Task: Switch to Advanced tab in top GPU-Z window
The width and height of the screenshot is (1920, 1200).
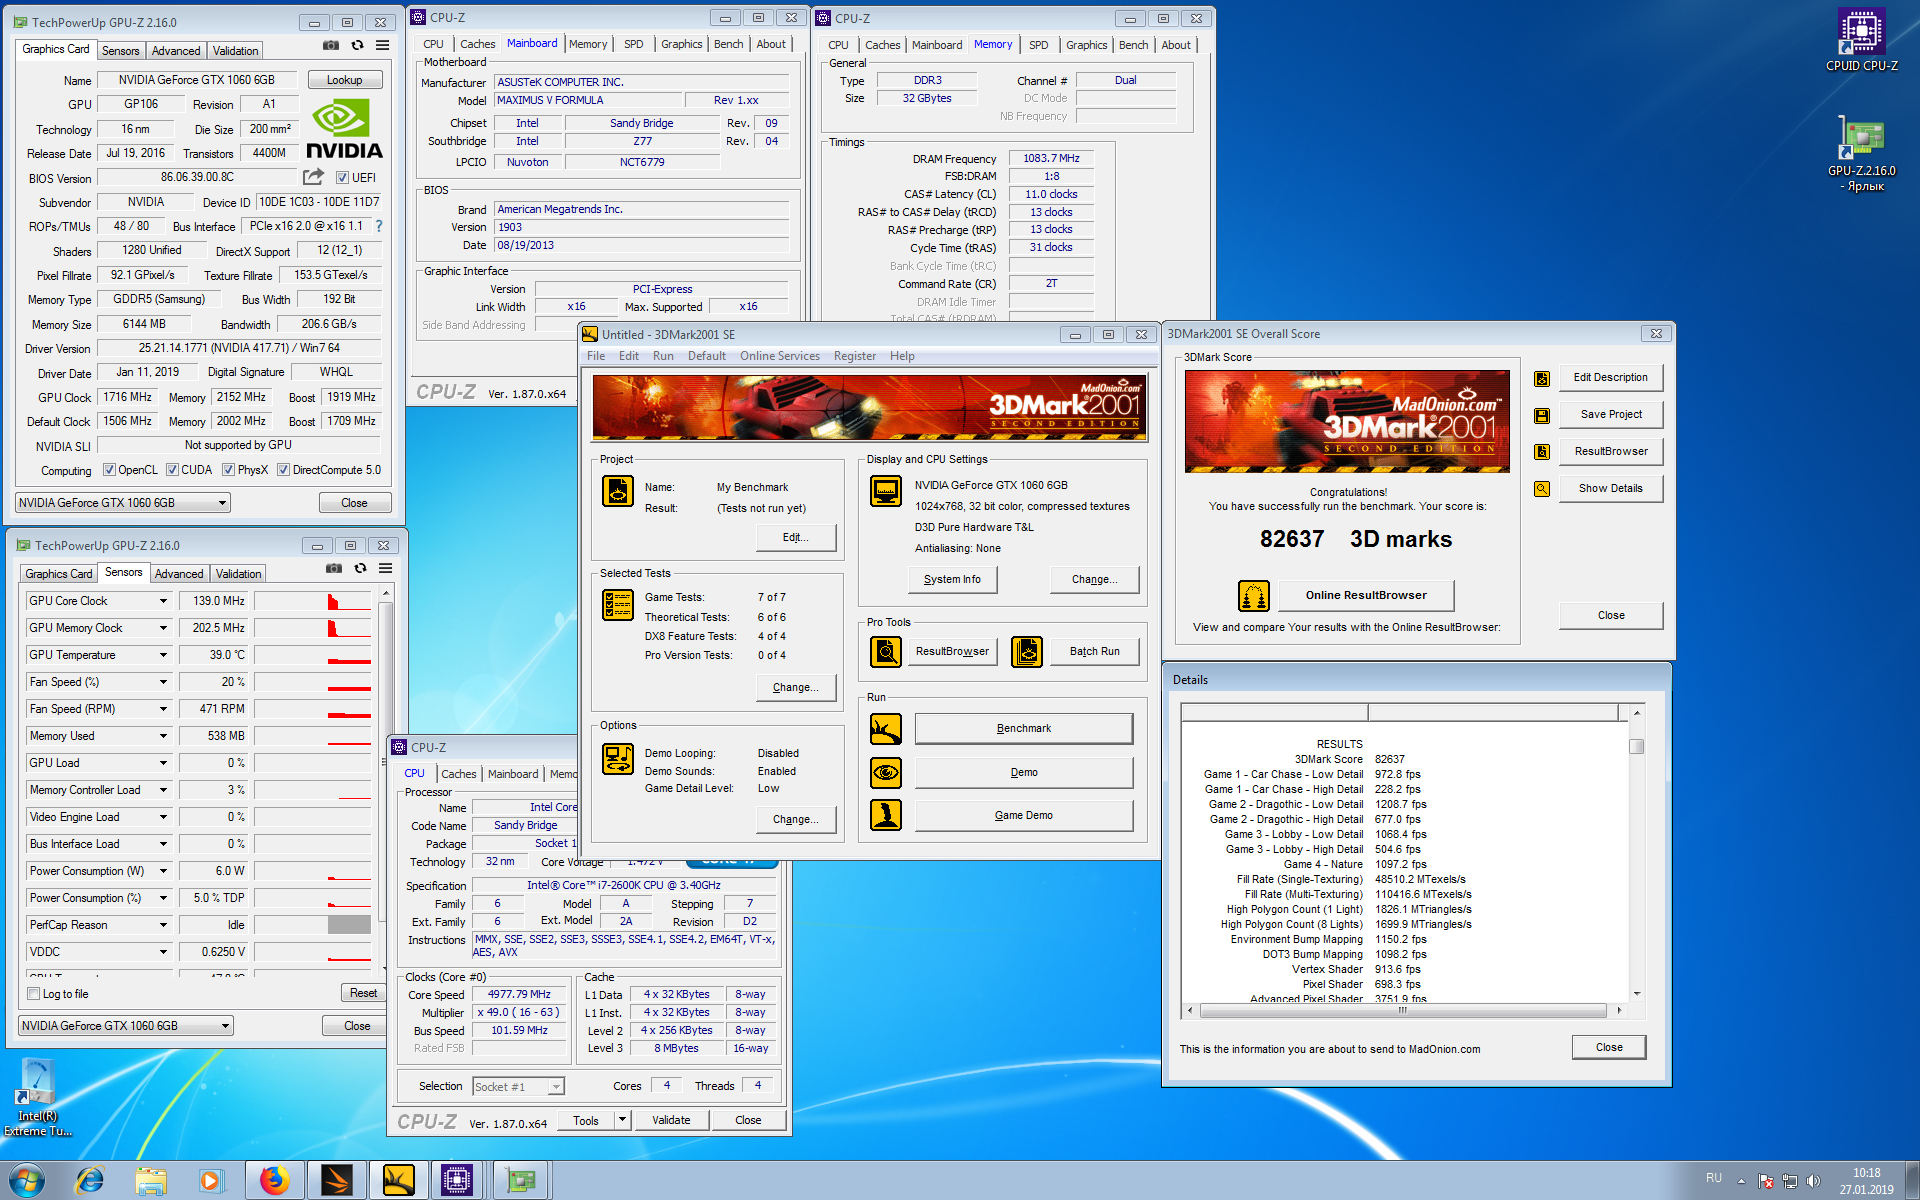Action: (176, 51)
